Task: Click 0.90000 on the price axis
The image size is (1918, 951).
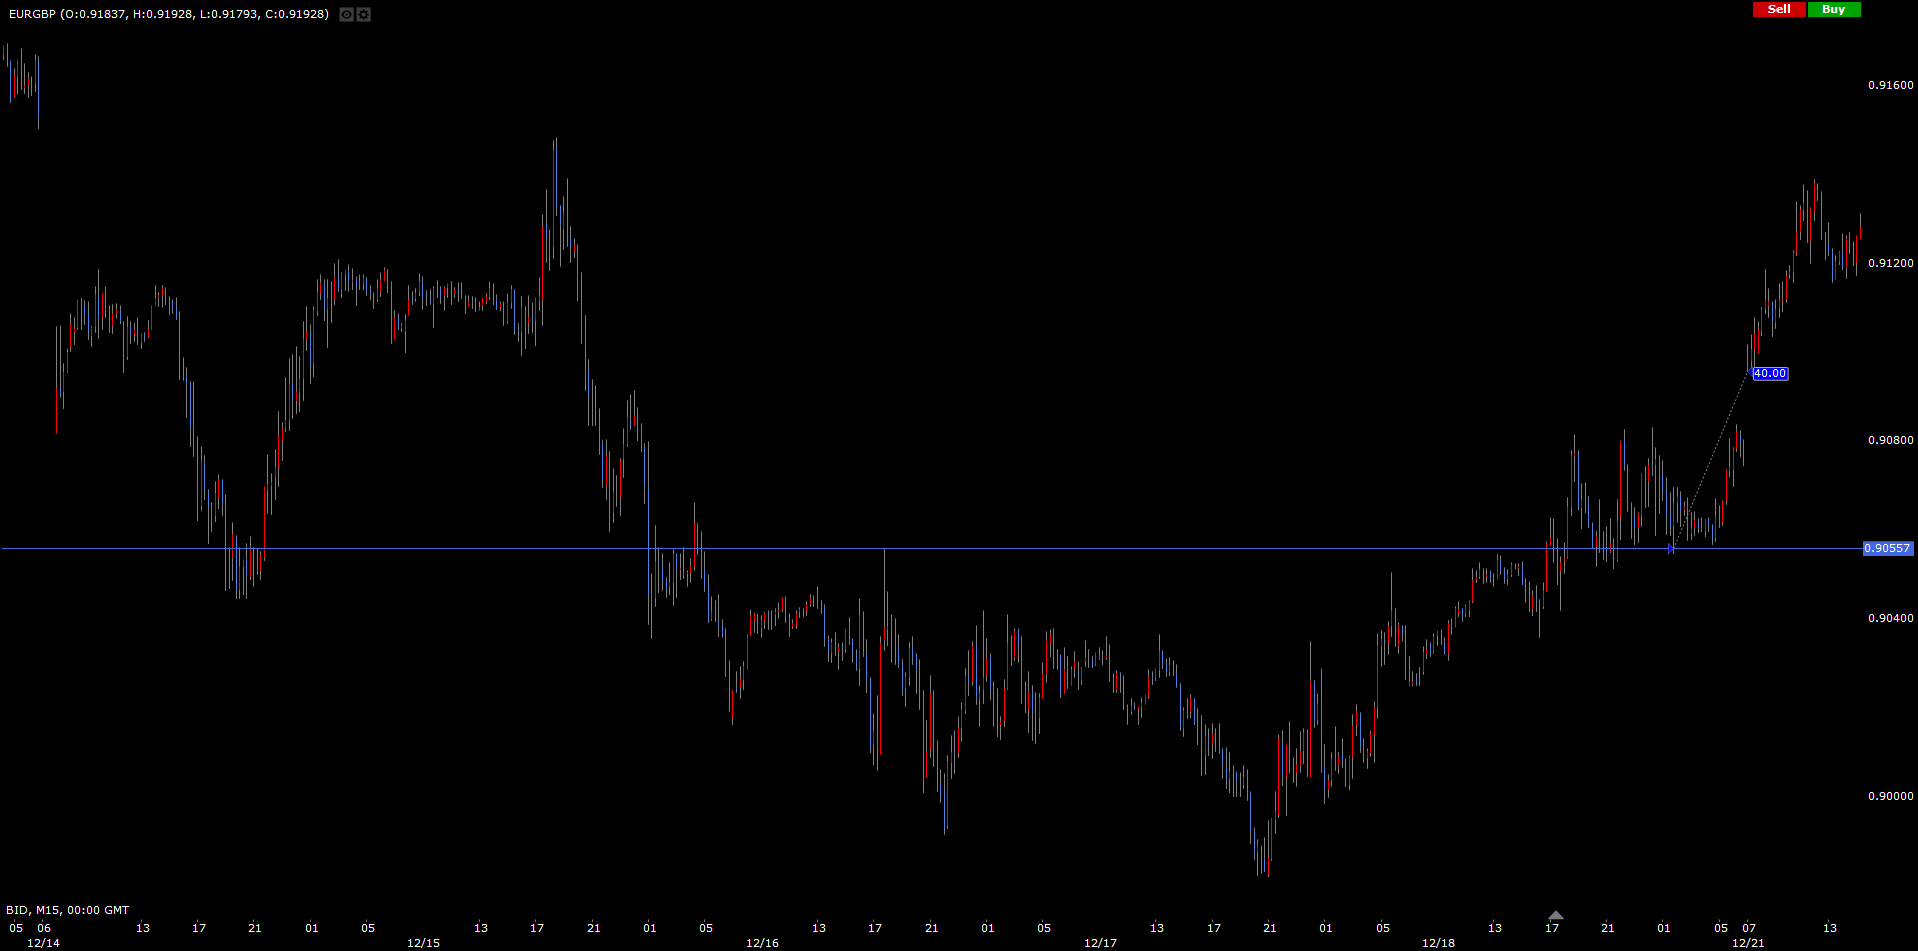Action: pyautogui.click(x=1890, y=796)
